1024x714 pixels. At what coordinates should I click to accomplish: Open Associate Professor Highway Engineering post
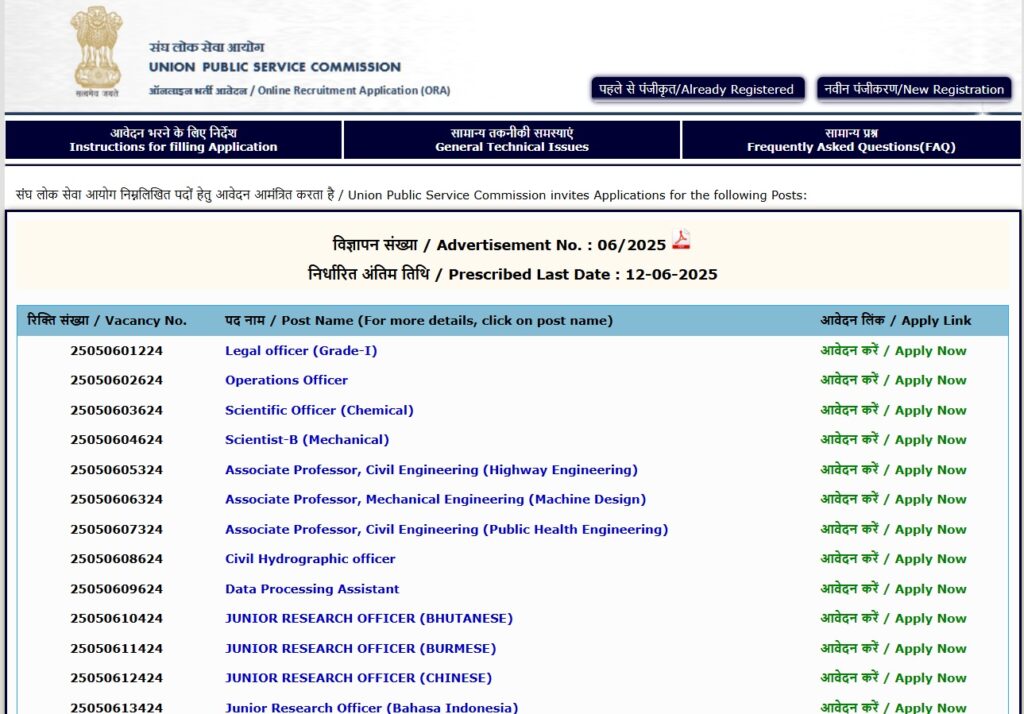coord(431,470)
